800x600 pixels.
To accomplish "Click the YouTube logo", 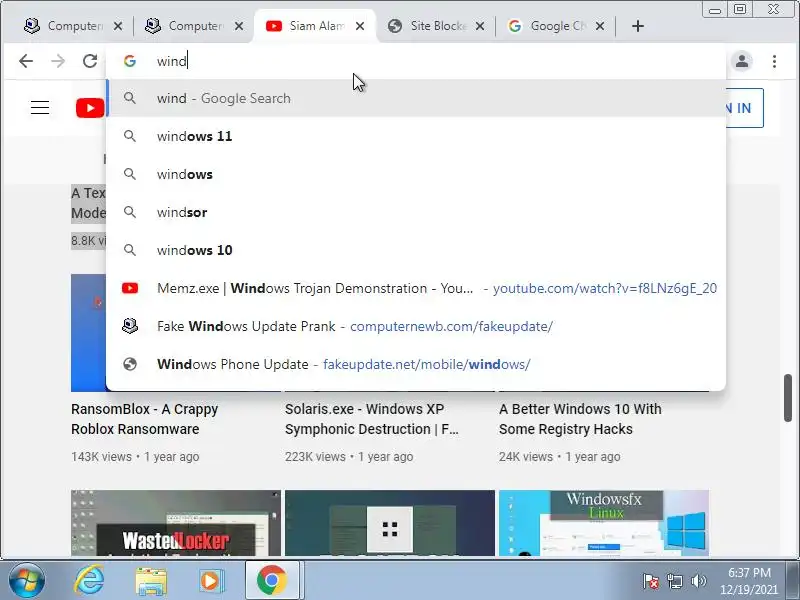I will (x=90, y=108).
